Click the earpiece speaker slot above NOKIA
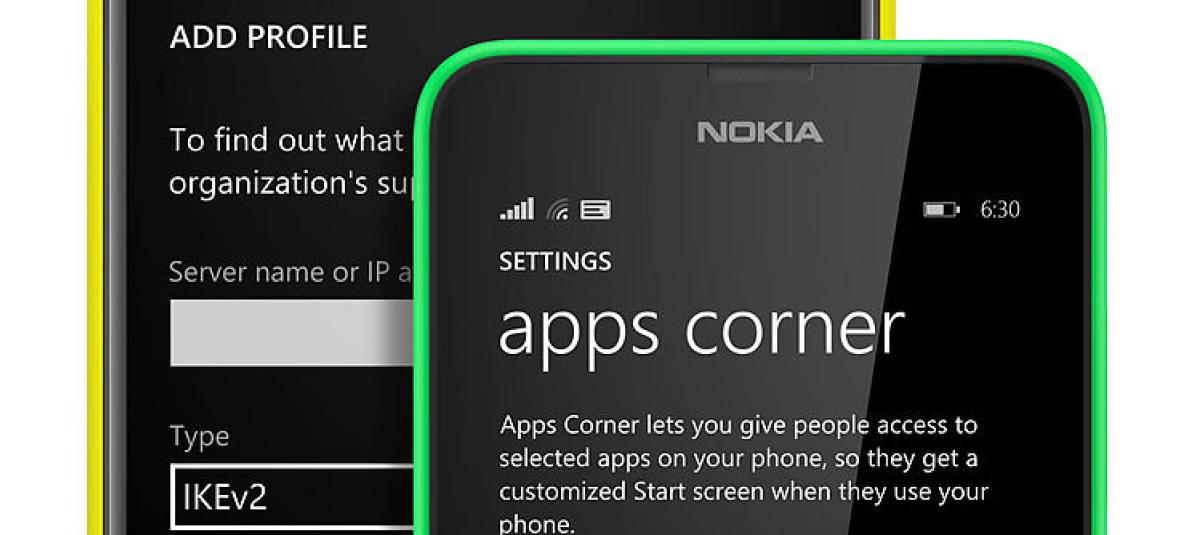The height and width of the screenshot is (535, 1200). [760, 72]
